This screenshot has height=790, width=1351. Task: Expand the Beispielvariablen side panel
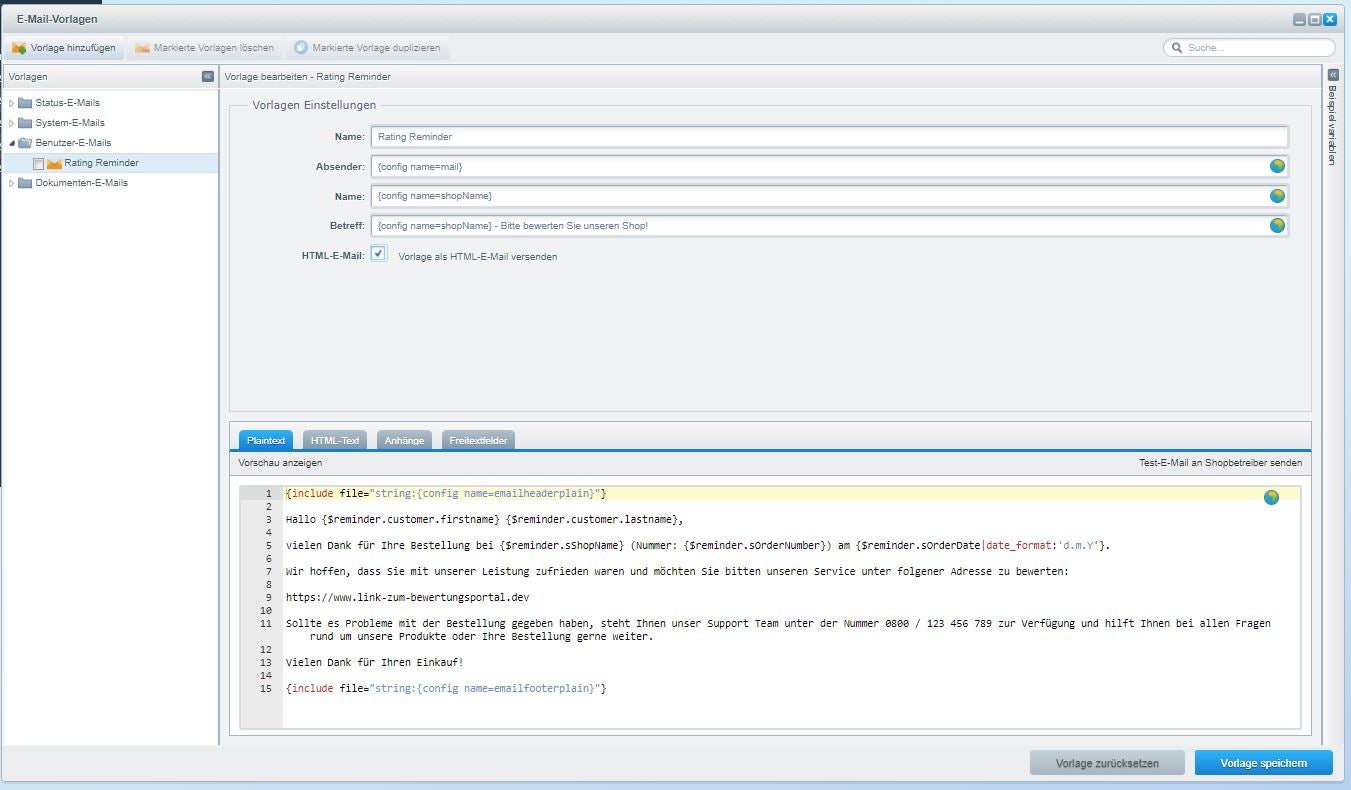(x=1333, y=75)
